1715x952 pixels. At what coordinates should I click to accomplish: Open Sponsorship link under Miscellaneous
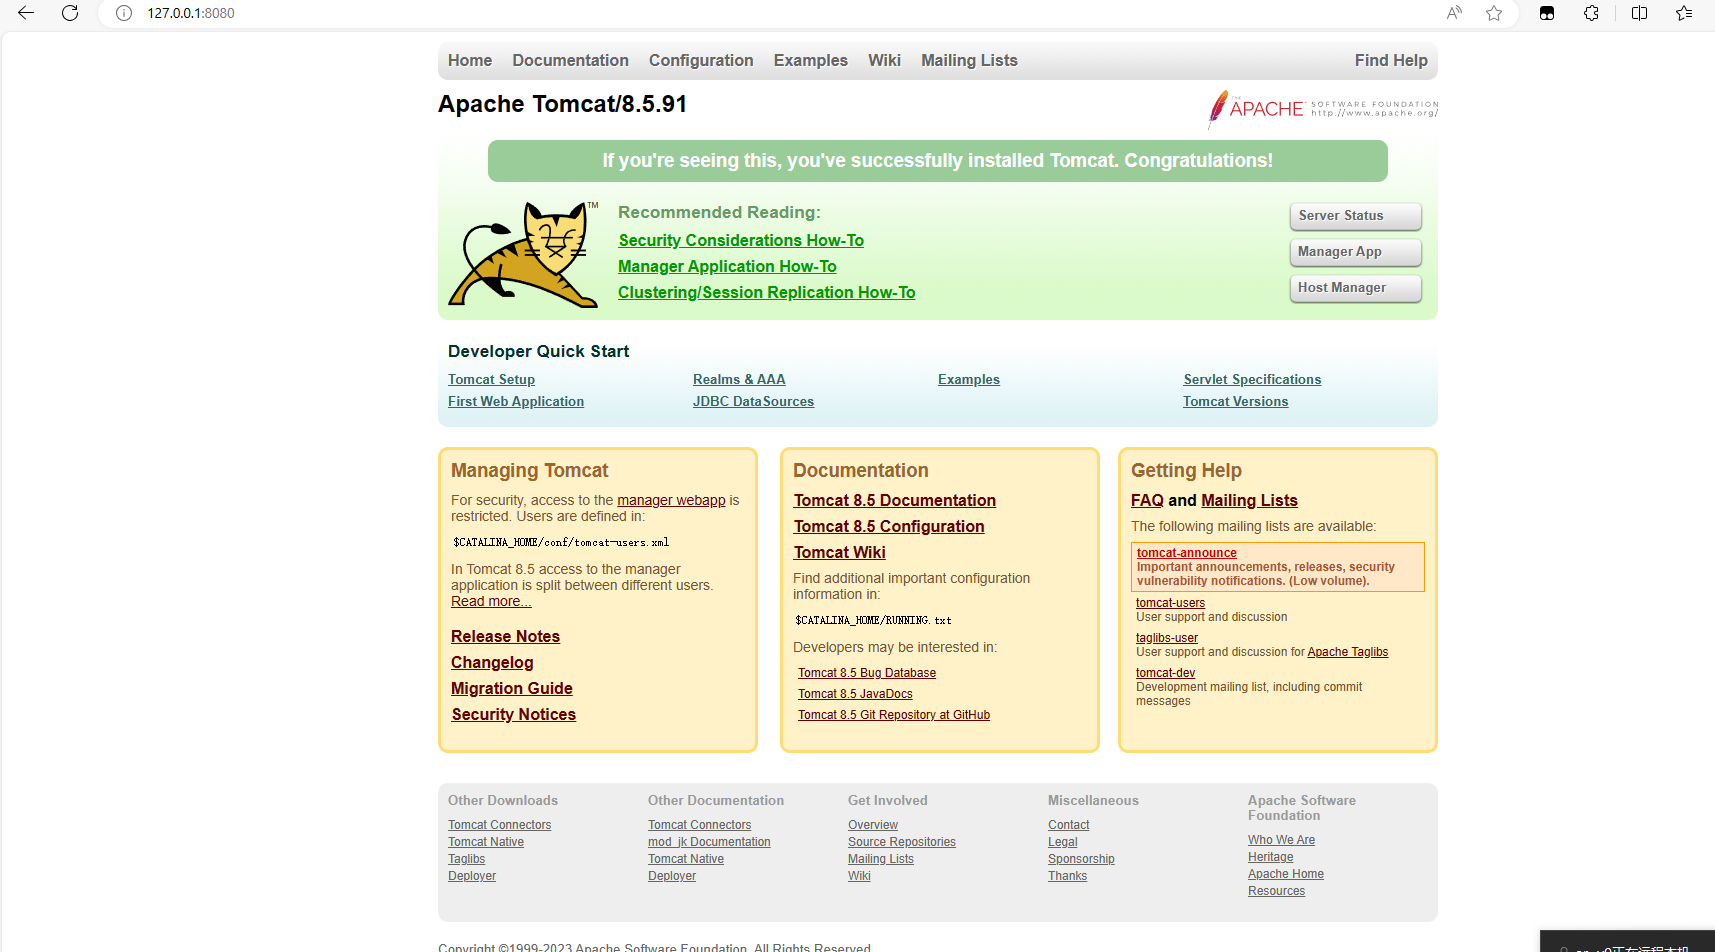1081,859
